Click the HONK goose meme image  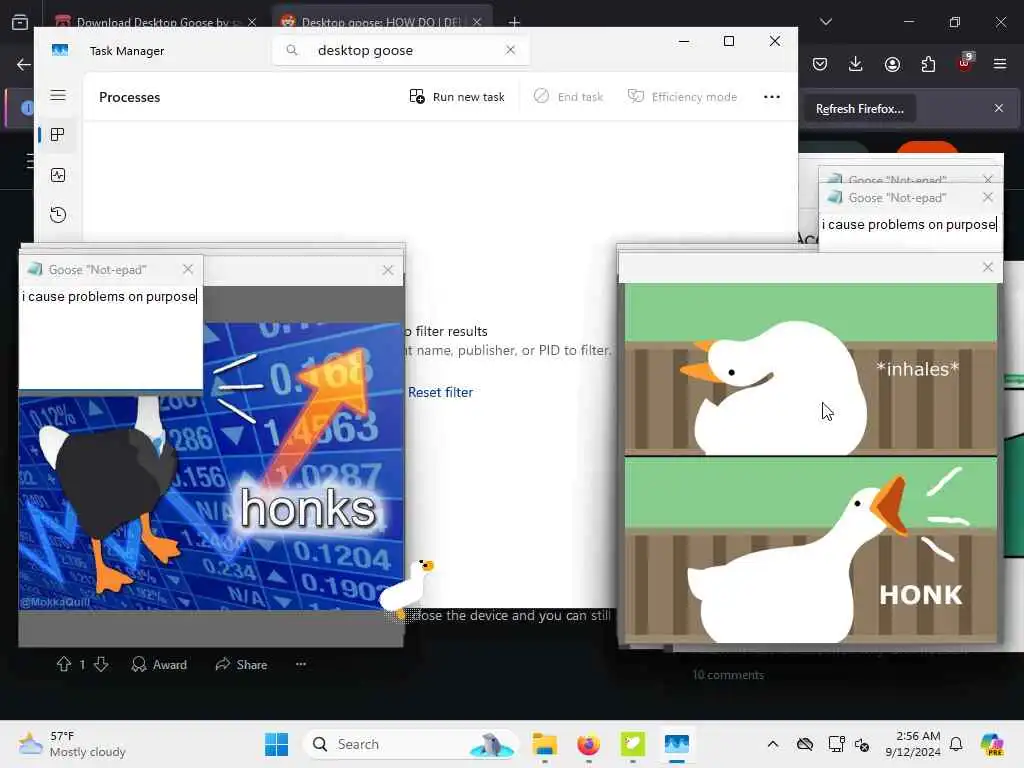811,463
